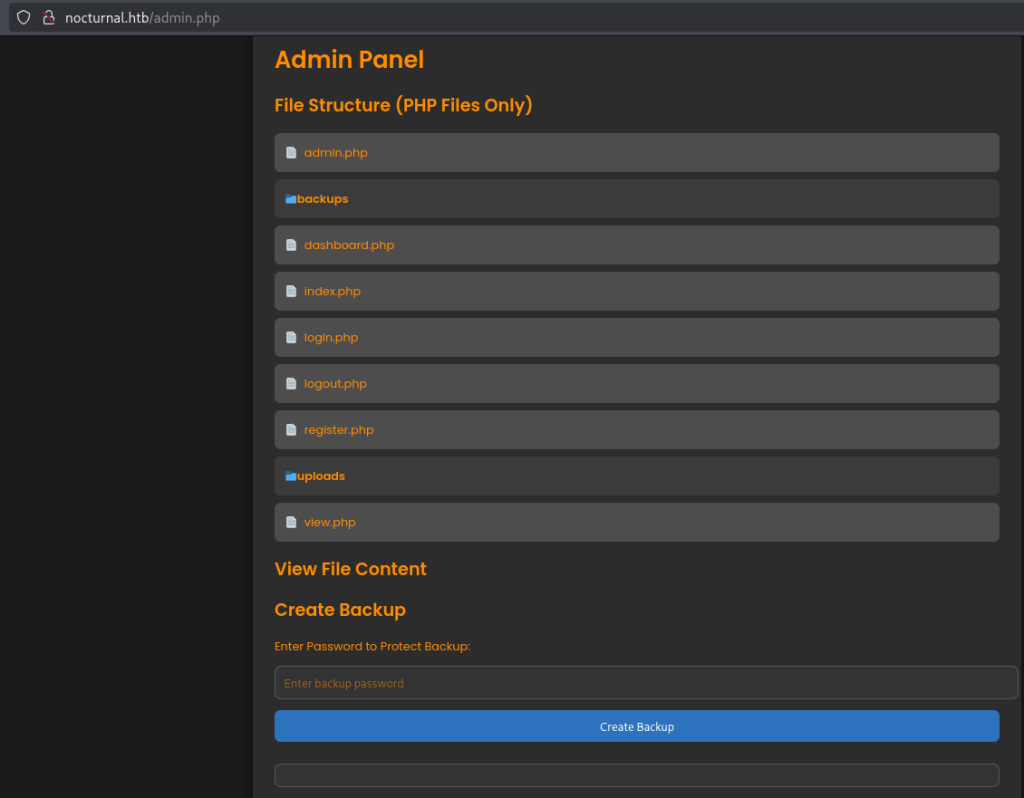Click the folder icon next to backups
Viewport: 1024px width, 798px height.
[x=290, y=199]
